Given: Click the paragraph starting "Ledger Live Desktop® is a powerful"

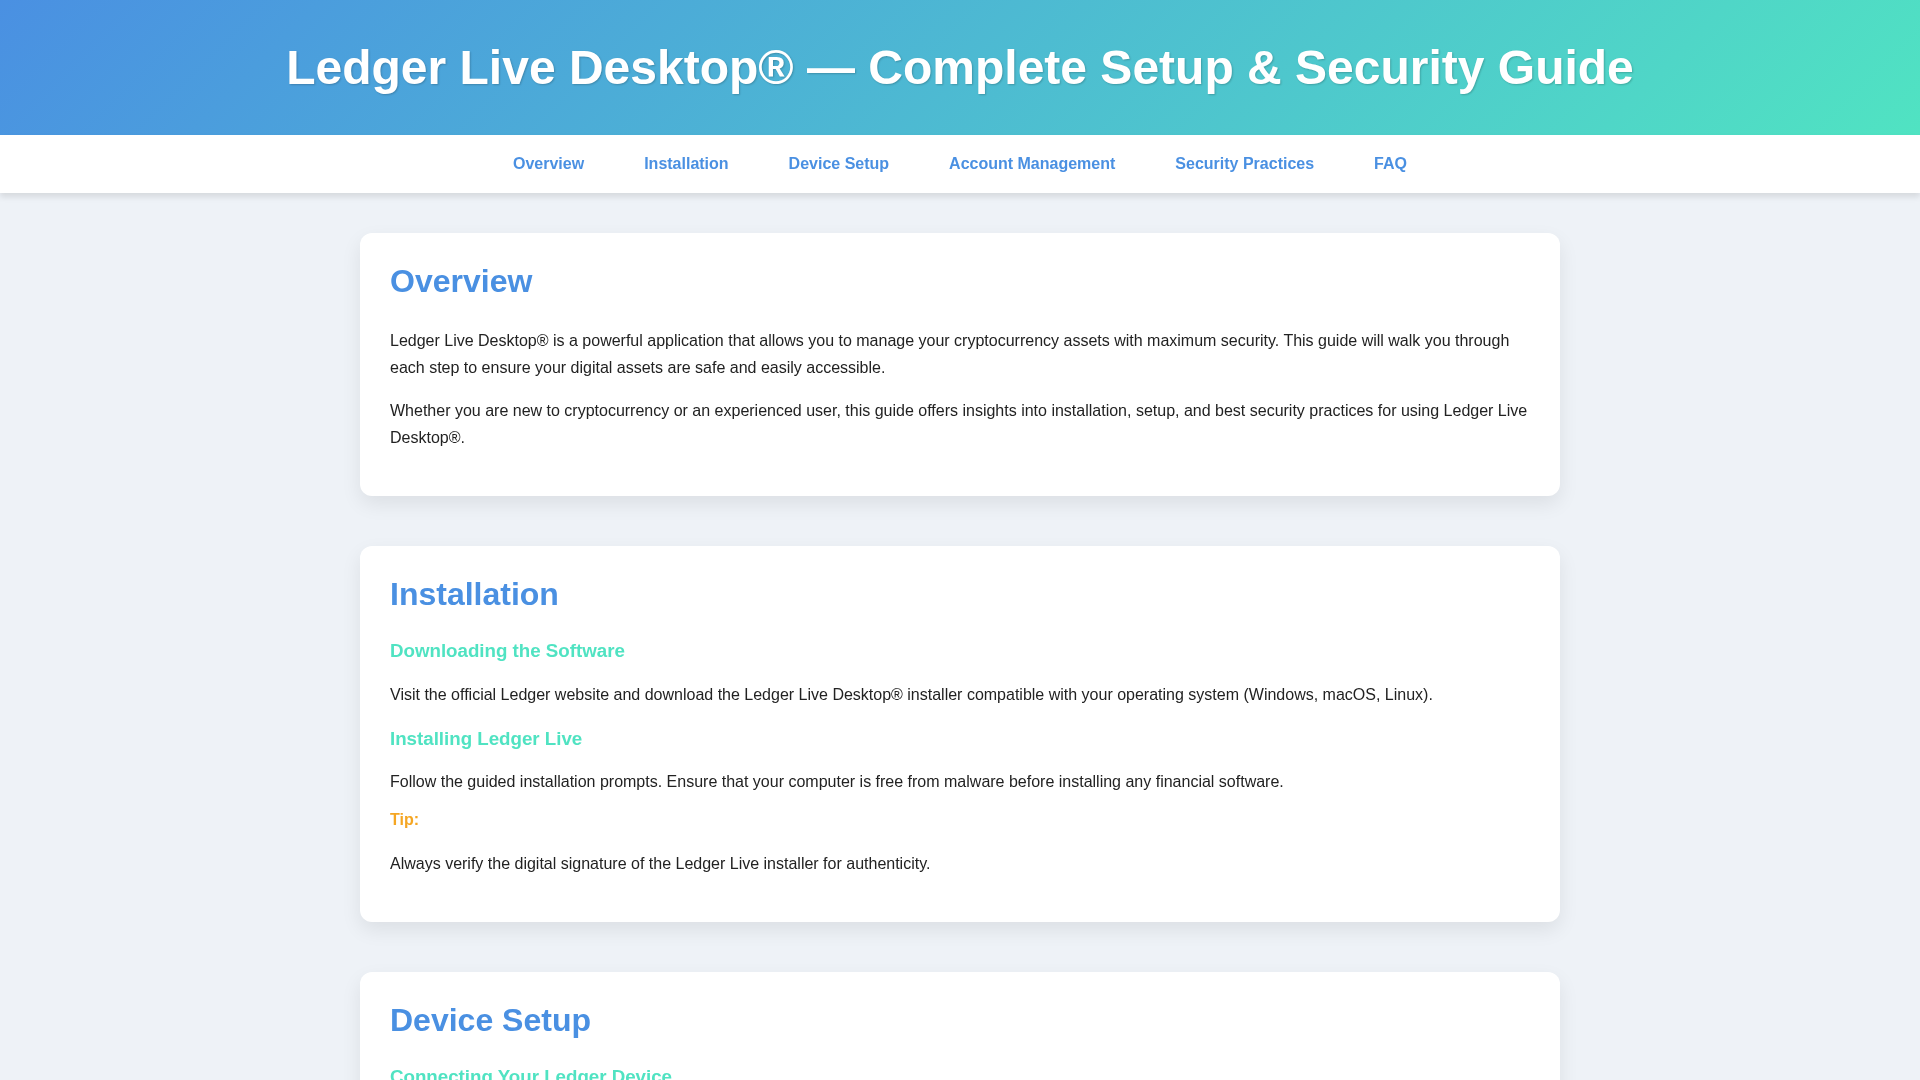Looking at the screenshot, I should pos(960,354).
